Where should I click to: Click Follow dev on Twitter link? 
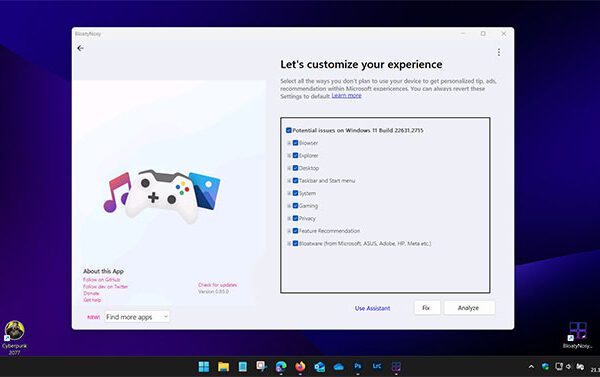(105, 287)
